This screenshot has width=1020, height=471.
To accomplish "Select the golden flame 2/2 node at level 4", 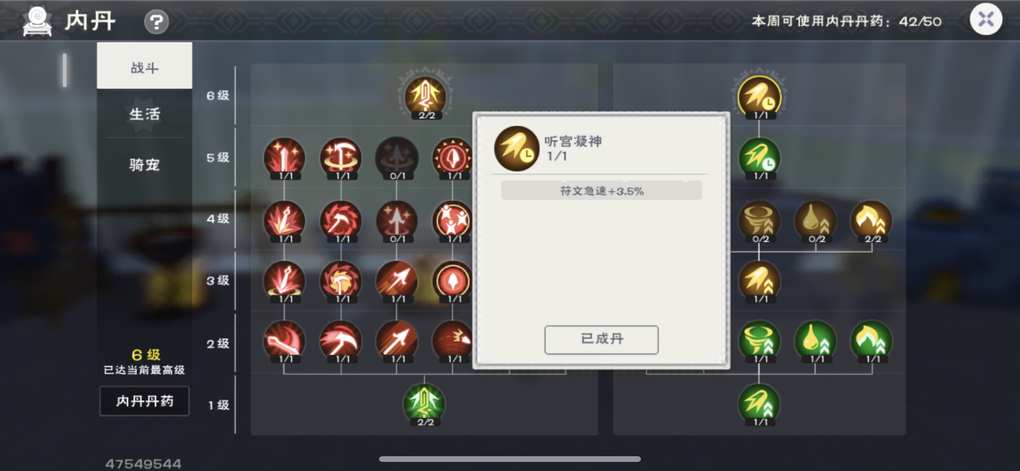I will point(871,221).
